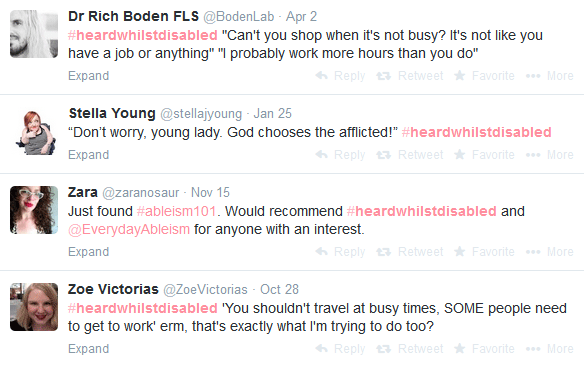
Task: Open More options on Stella Young's tweet
Action: point(549,155)
